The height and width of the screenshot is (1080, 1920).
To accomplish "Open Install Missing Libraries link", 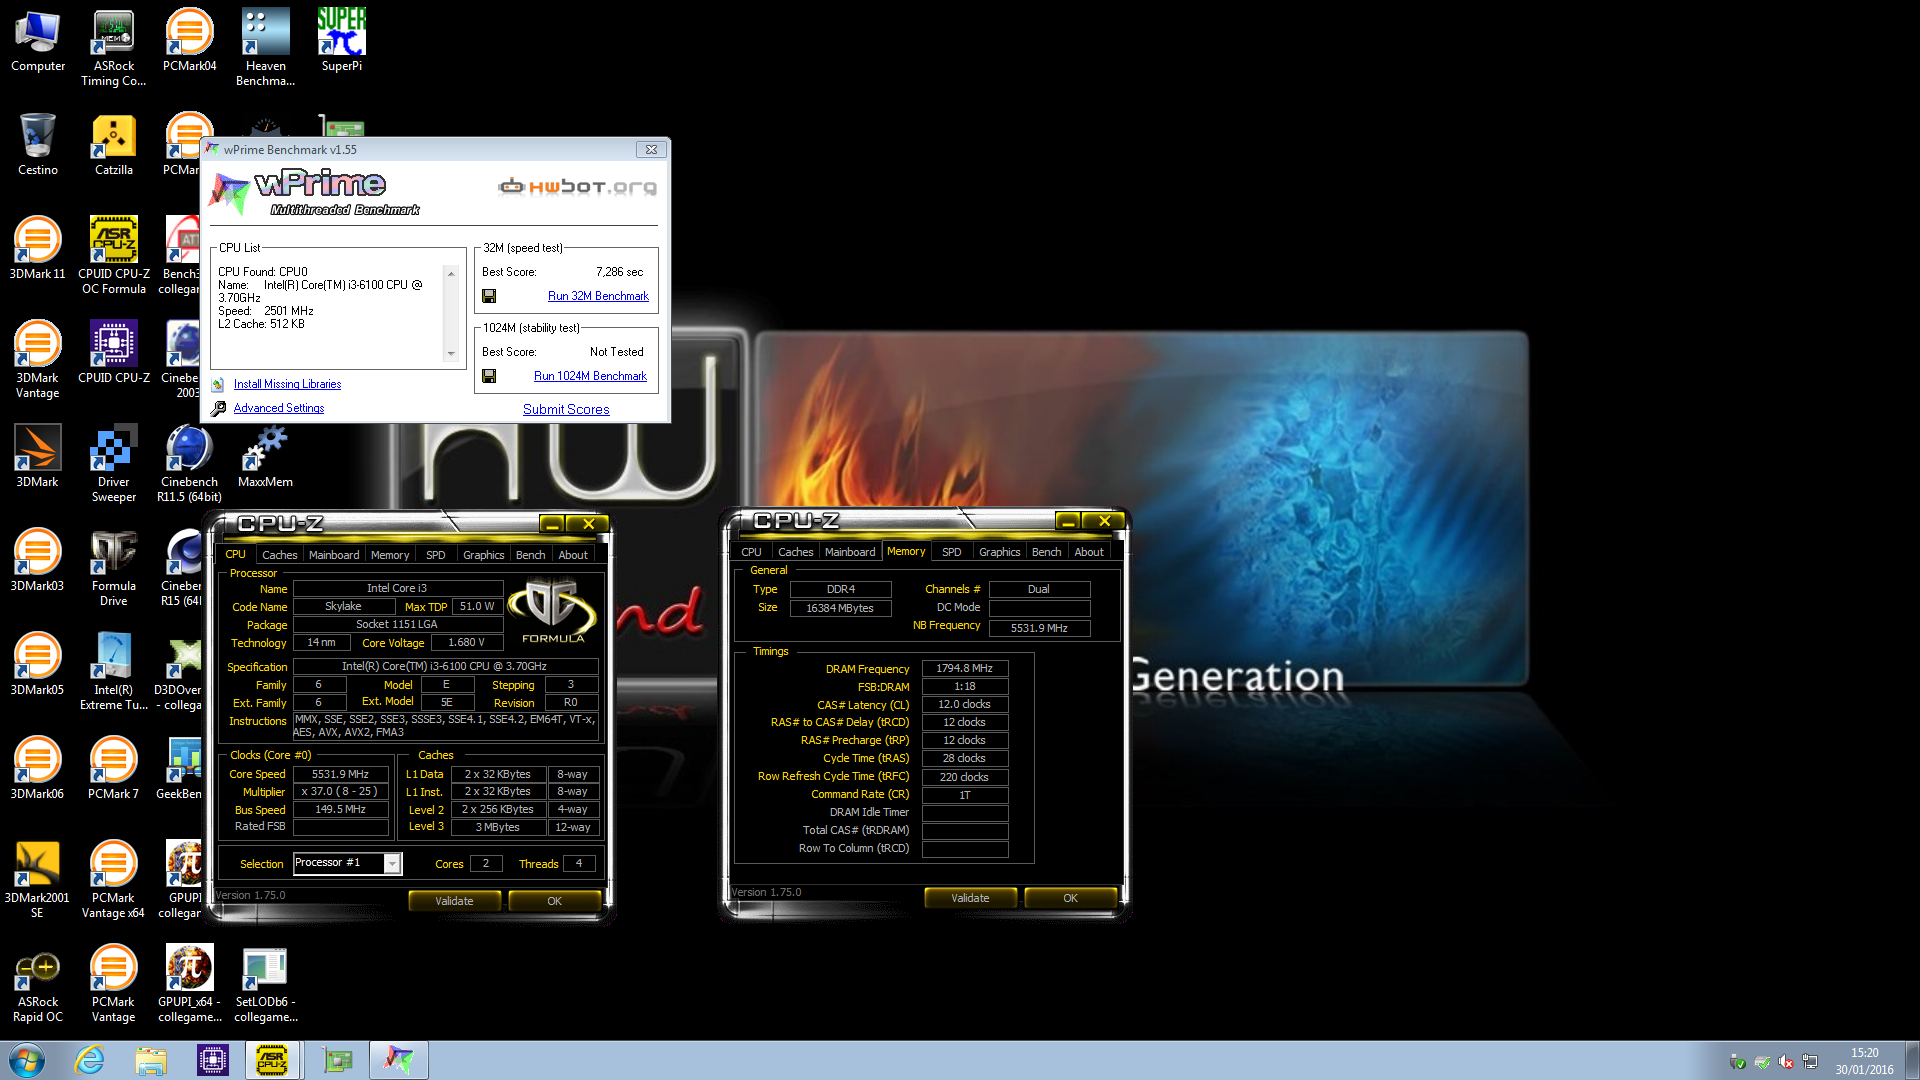I will coord(287,384).
